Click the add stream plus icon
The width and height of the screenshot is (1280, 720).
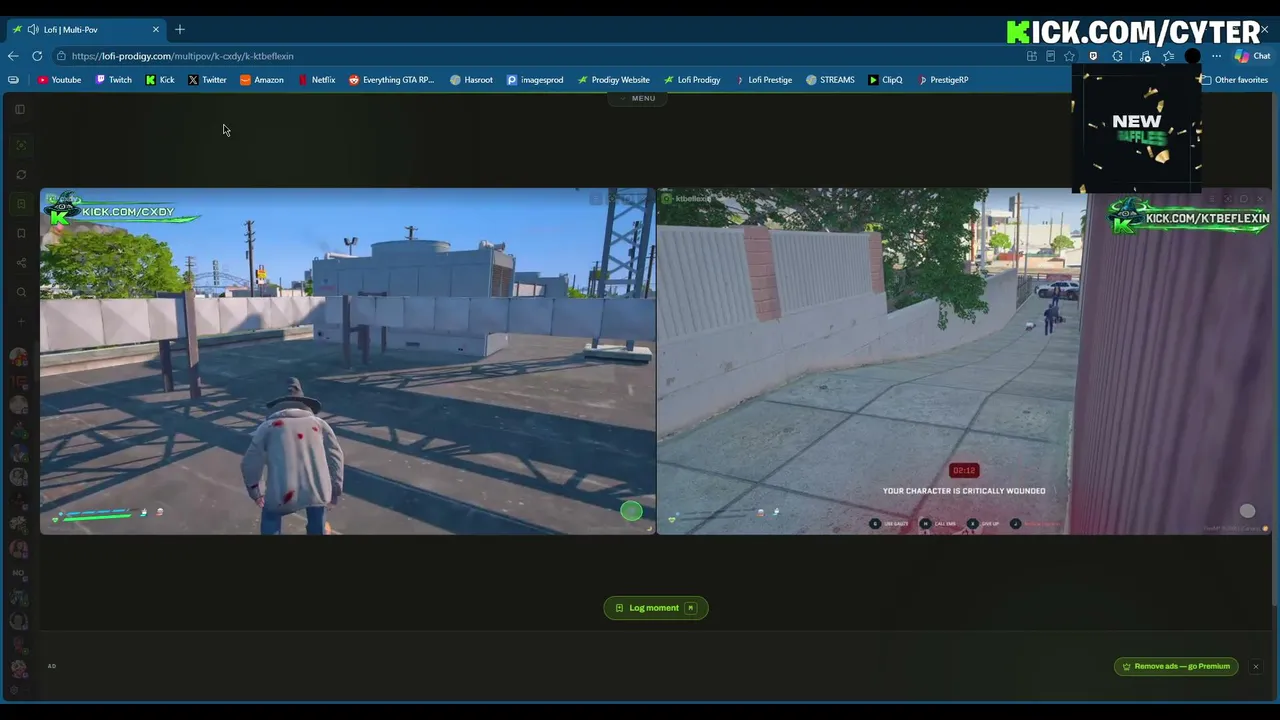[21, 322]
